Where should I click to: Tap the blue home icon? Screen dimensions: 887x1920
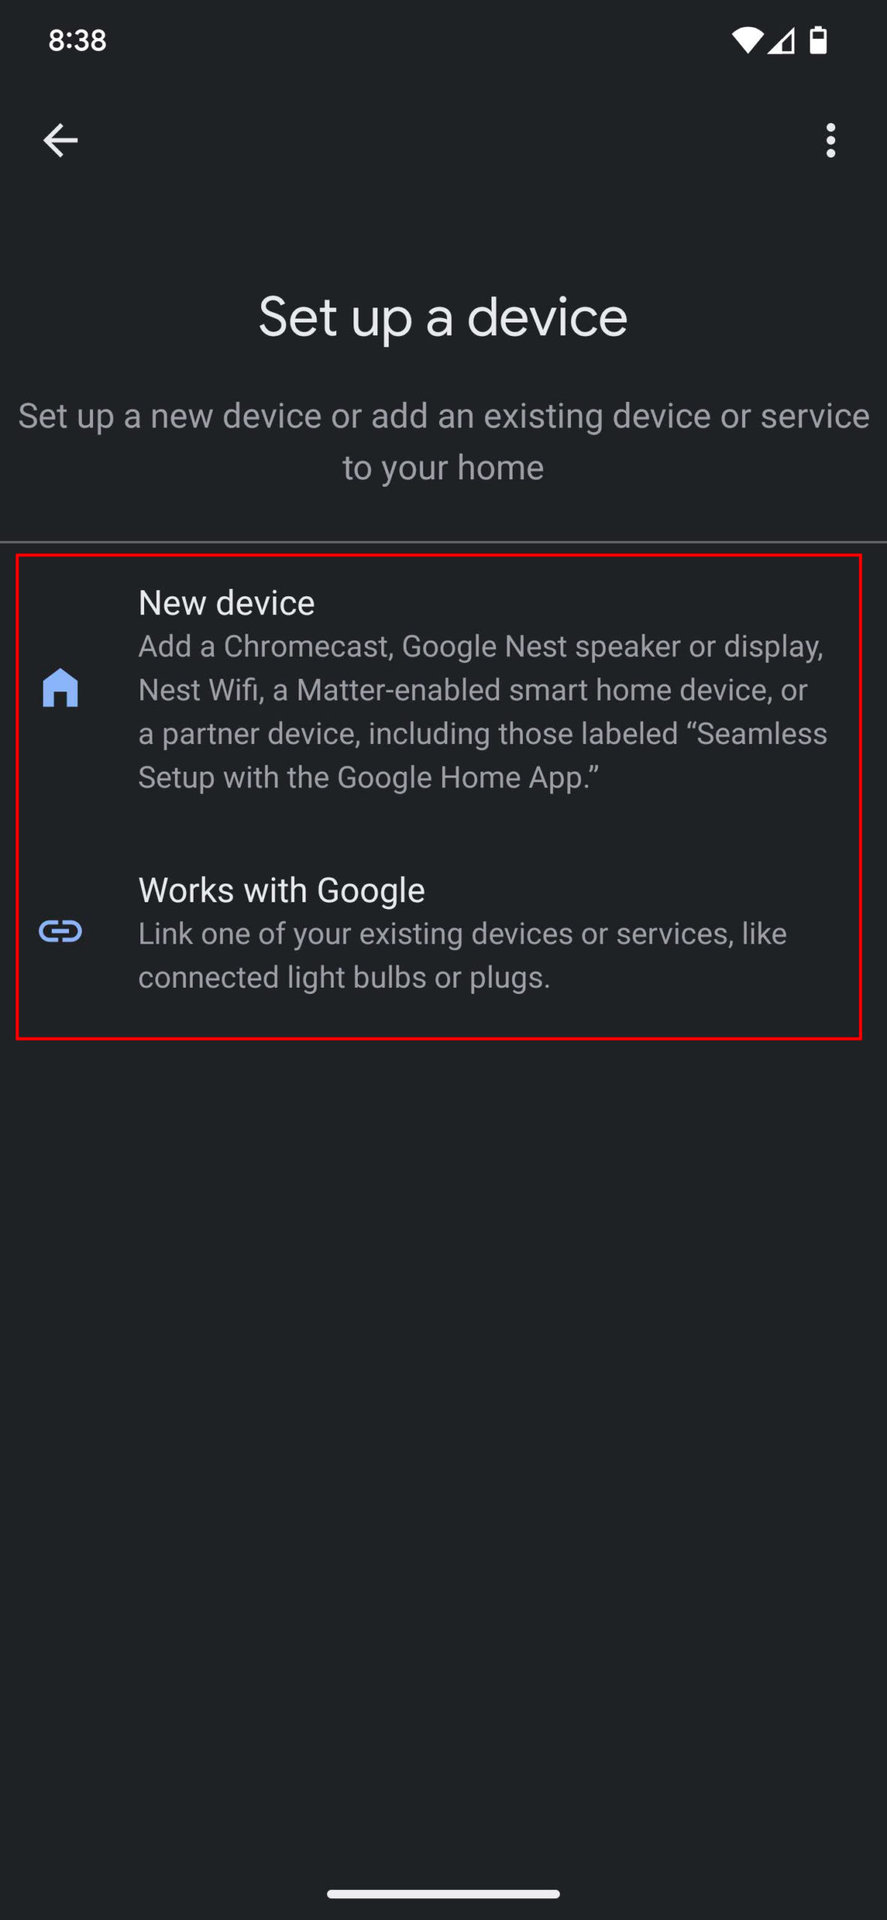click(x=60, y=688)
